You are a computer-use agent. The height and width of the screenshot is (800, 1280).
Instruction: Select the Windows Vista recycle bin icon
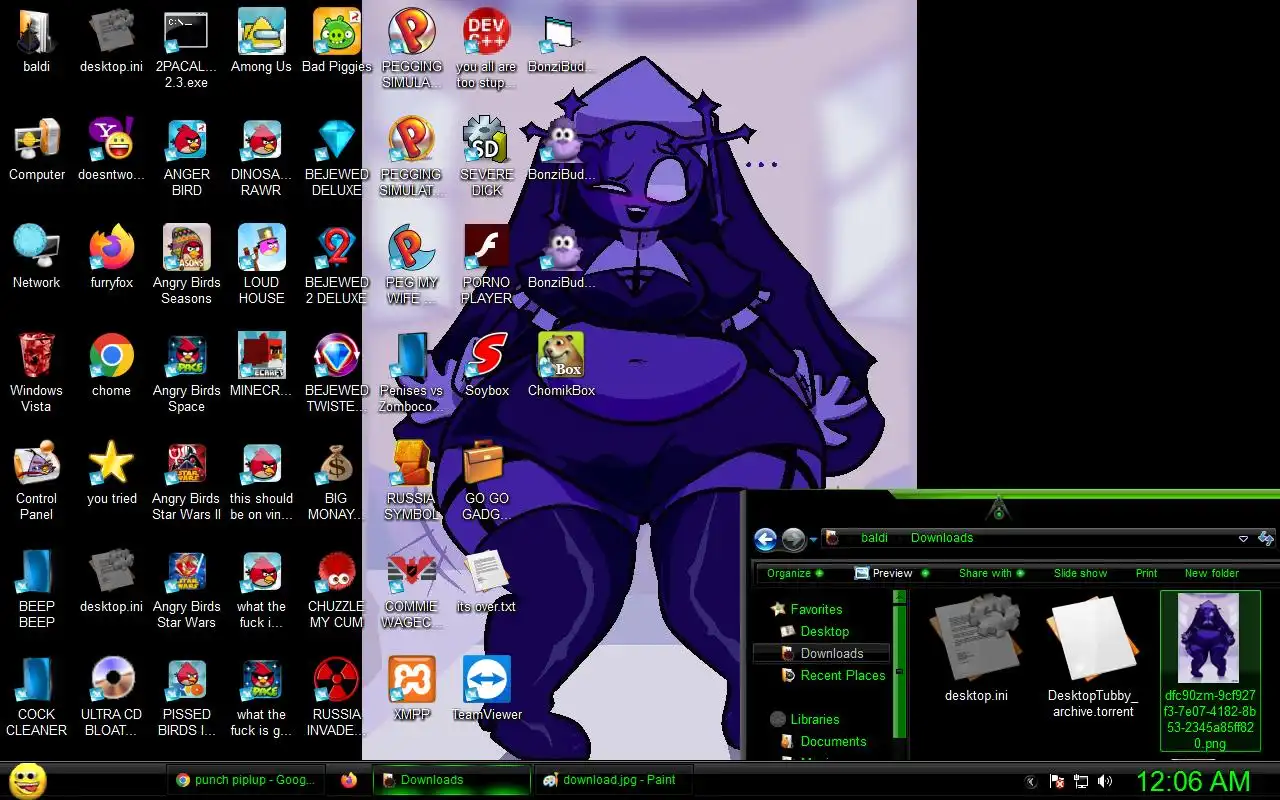tap(37, 373)
